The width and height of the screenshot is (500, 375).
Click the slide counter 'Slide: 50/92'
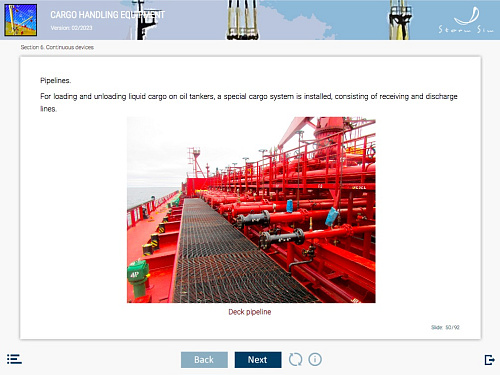coord(445,327)
